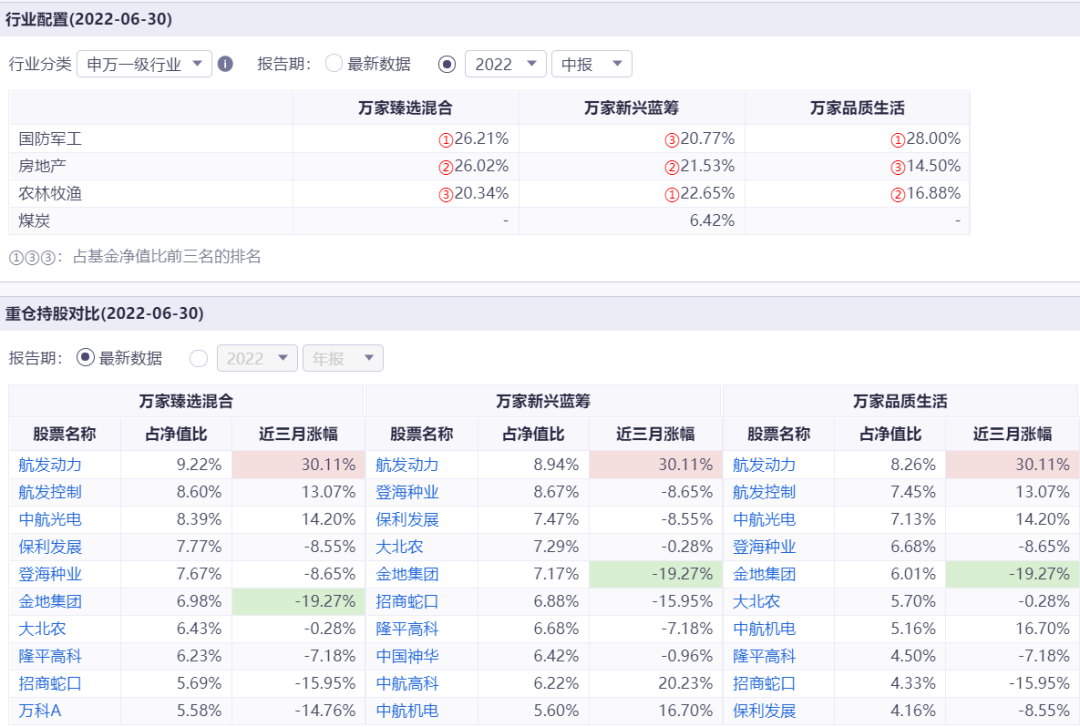The width and height of the screenshot is (1080, 727).
Task: Open 中航机电 link in 万家新兴蓝筹 holdings
Action: [407, 710]
